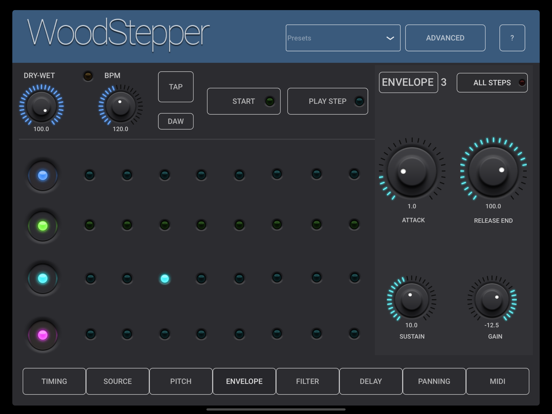Screen dimensions: 552x414
Task: Toggle step 4 in the cyan row
Action: [x=201, y=278]
